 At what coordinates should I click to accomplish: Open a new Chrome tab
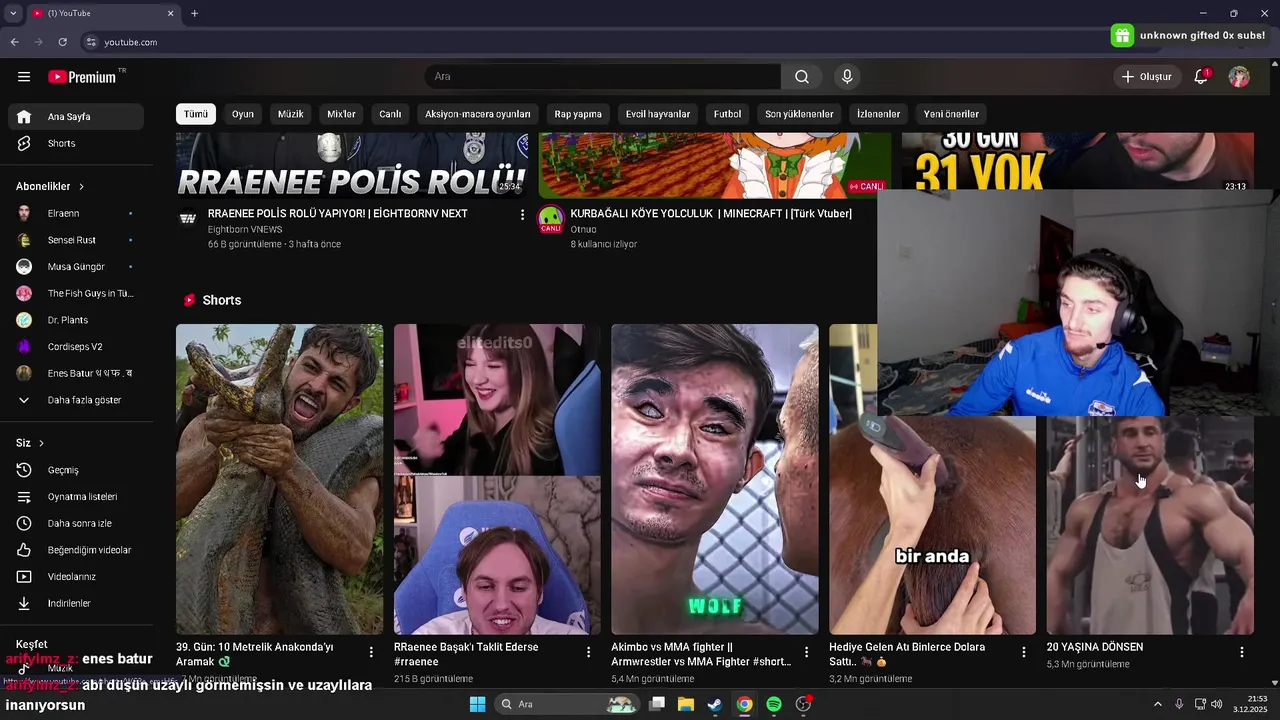pyautogui.click(x=194, y=13)
